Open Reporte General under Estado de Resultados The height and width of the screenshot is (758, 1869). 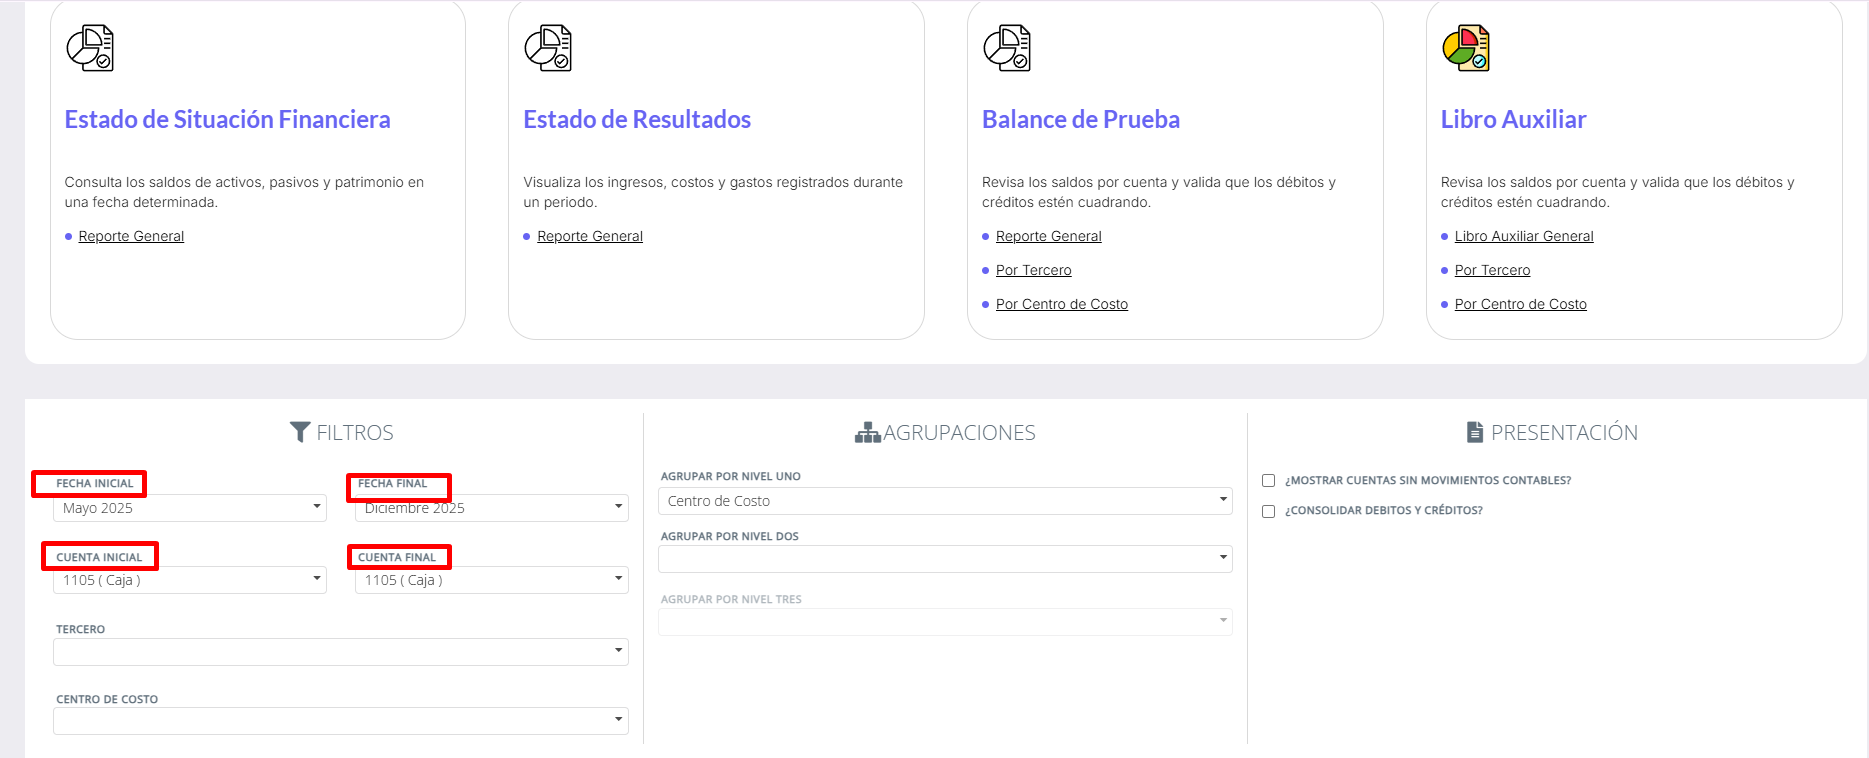coord(589,237)
